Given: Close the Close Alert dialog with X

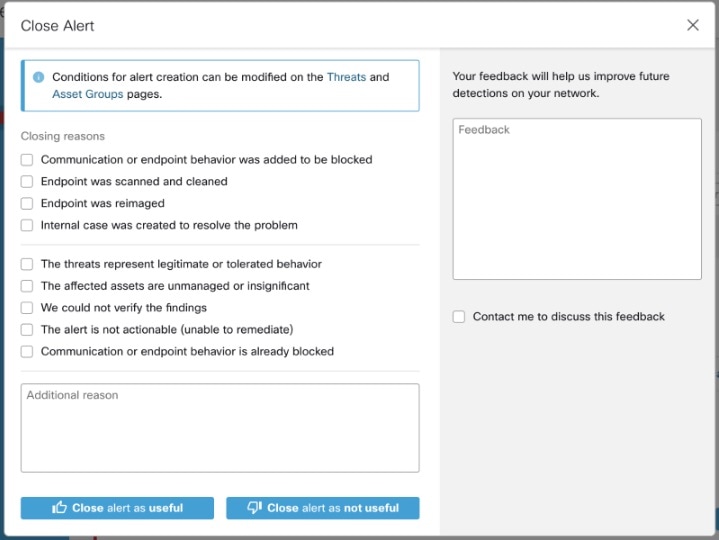Looking at the screenshot, I should click(692, 25).
